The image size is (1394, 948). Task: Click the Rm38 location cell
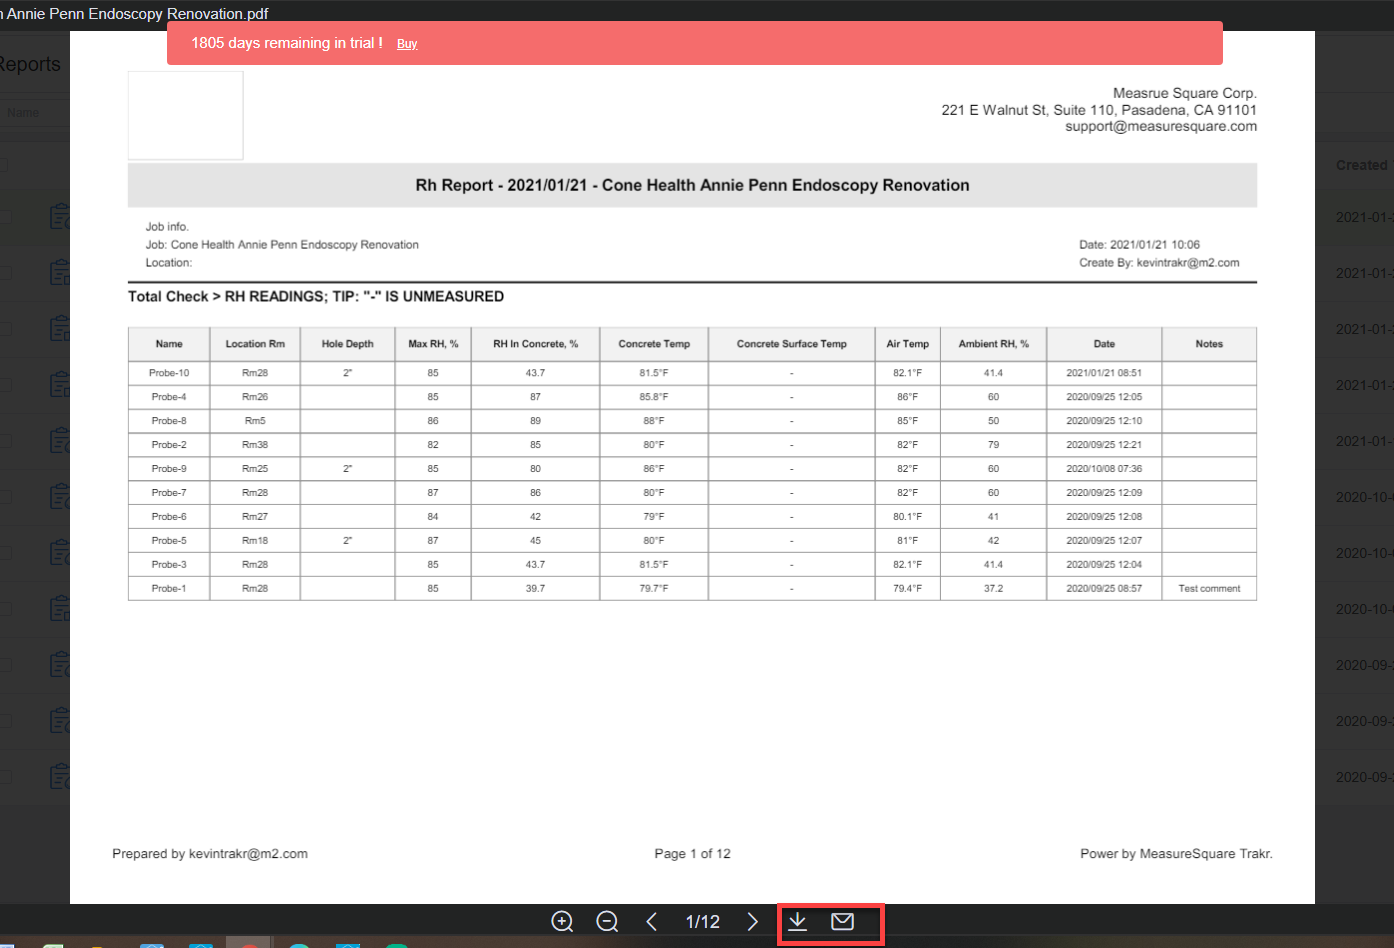click(255, 445)
